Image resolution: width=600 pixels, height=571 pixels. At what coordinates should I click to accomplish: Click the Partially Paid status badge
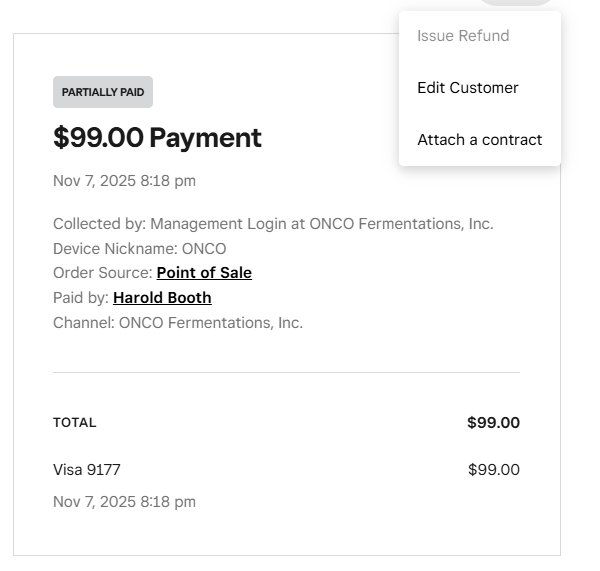click(103, 92)
